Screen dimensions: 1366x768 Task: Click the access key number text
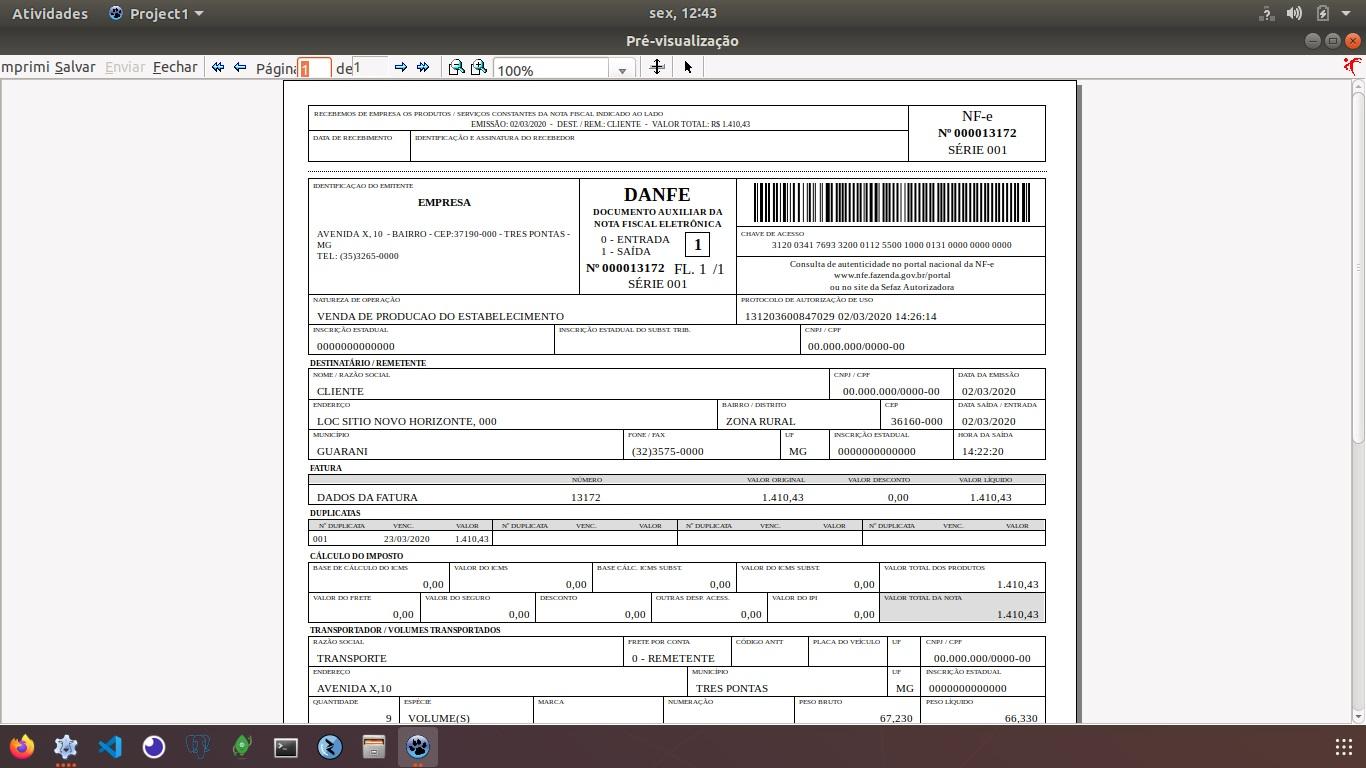click(891, 245)
